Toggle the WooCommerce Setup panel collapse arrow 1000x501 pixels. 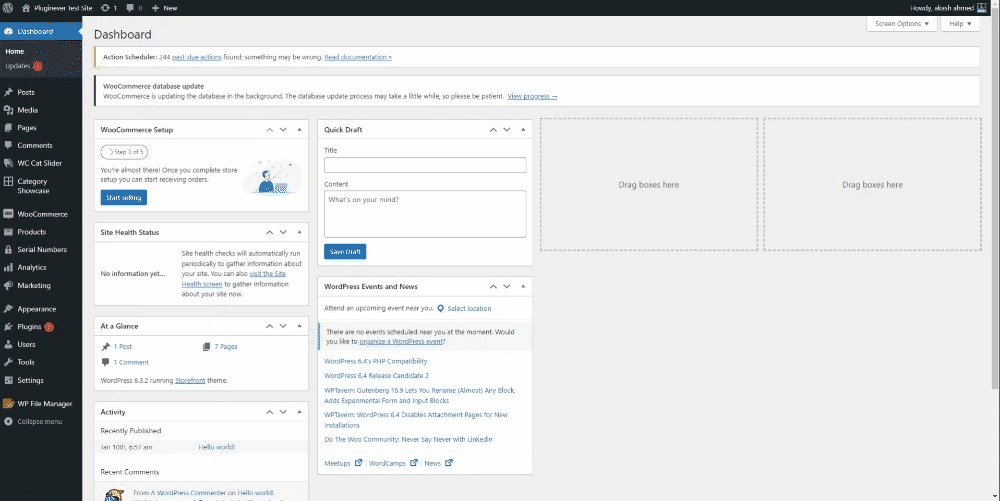tap(299, 129)
